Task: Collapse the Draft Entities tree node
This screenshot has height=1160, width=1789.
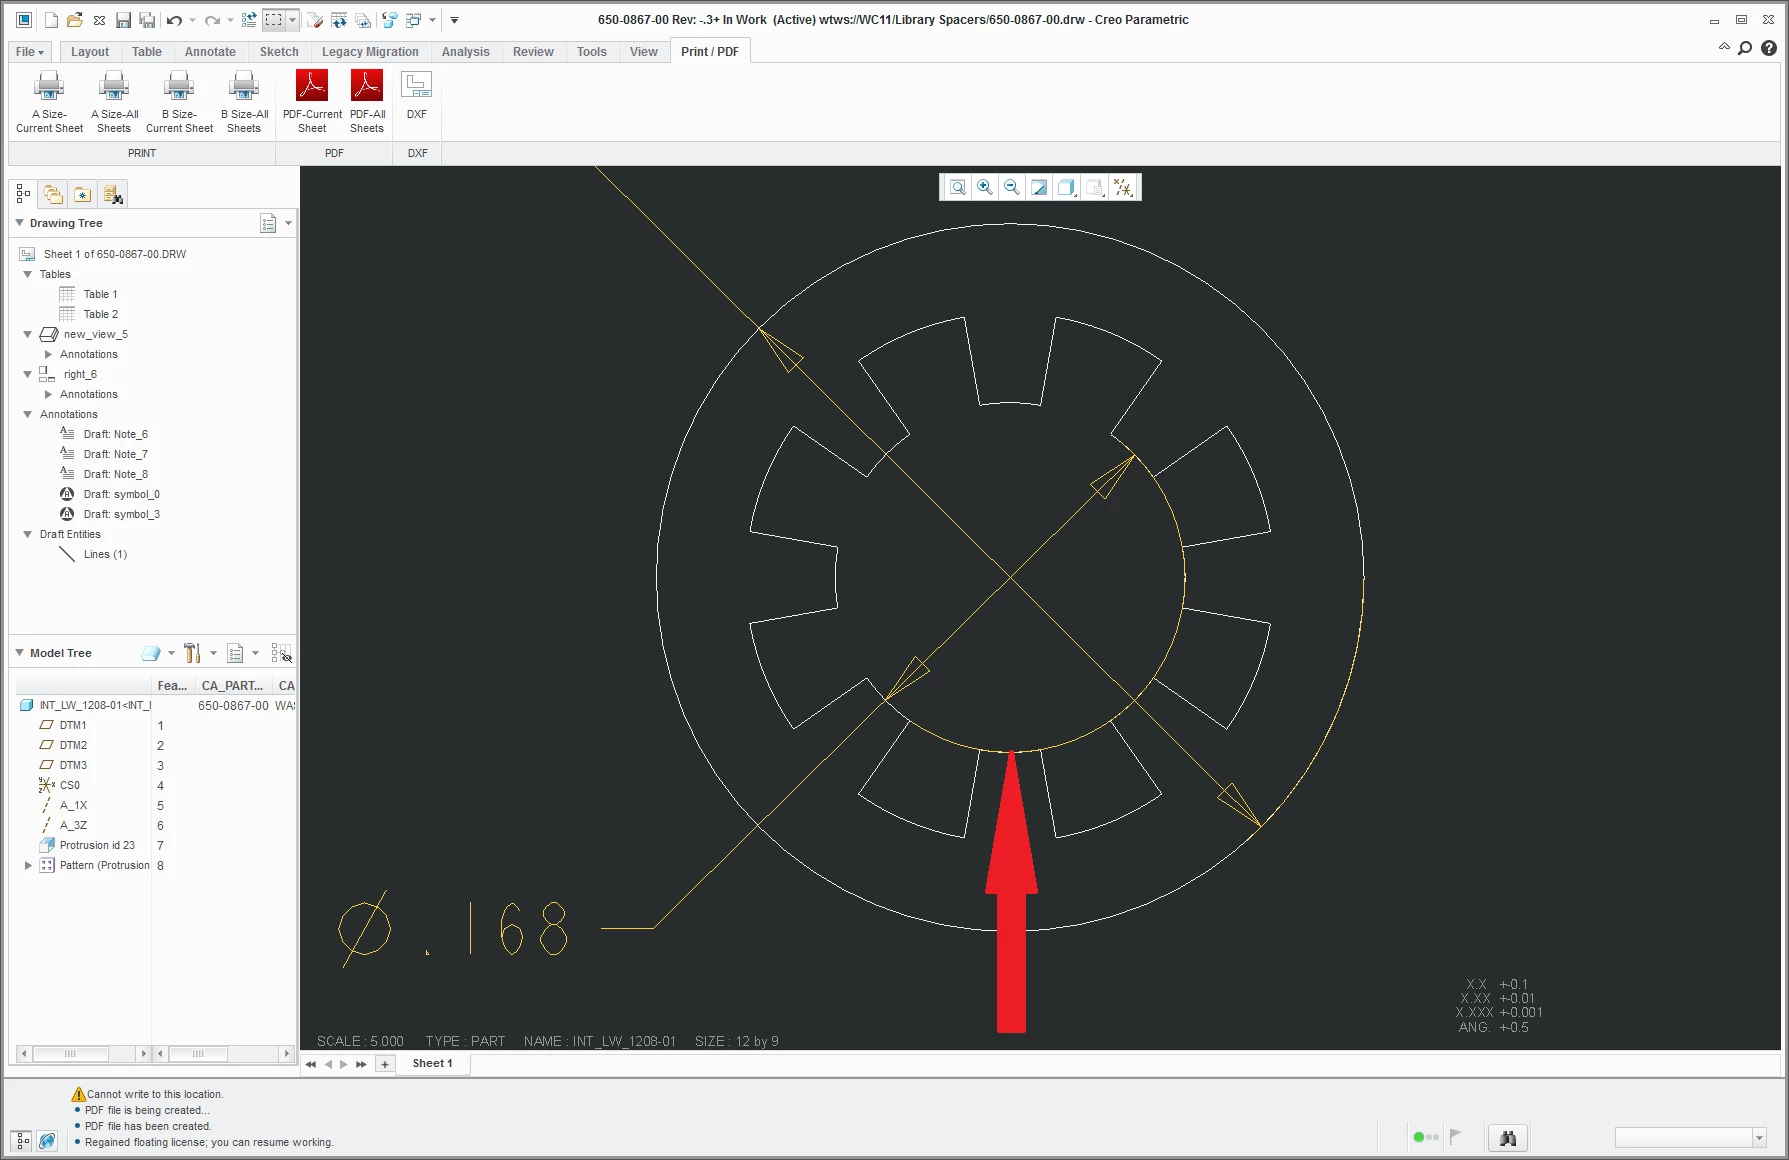Action: point(28,534)
